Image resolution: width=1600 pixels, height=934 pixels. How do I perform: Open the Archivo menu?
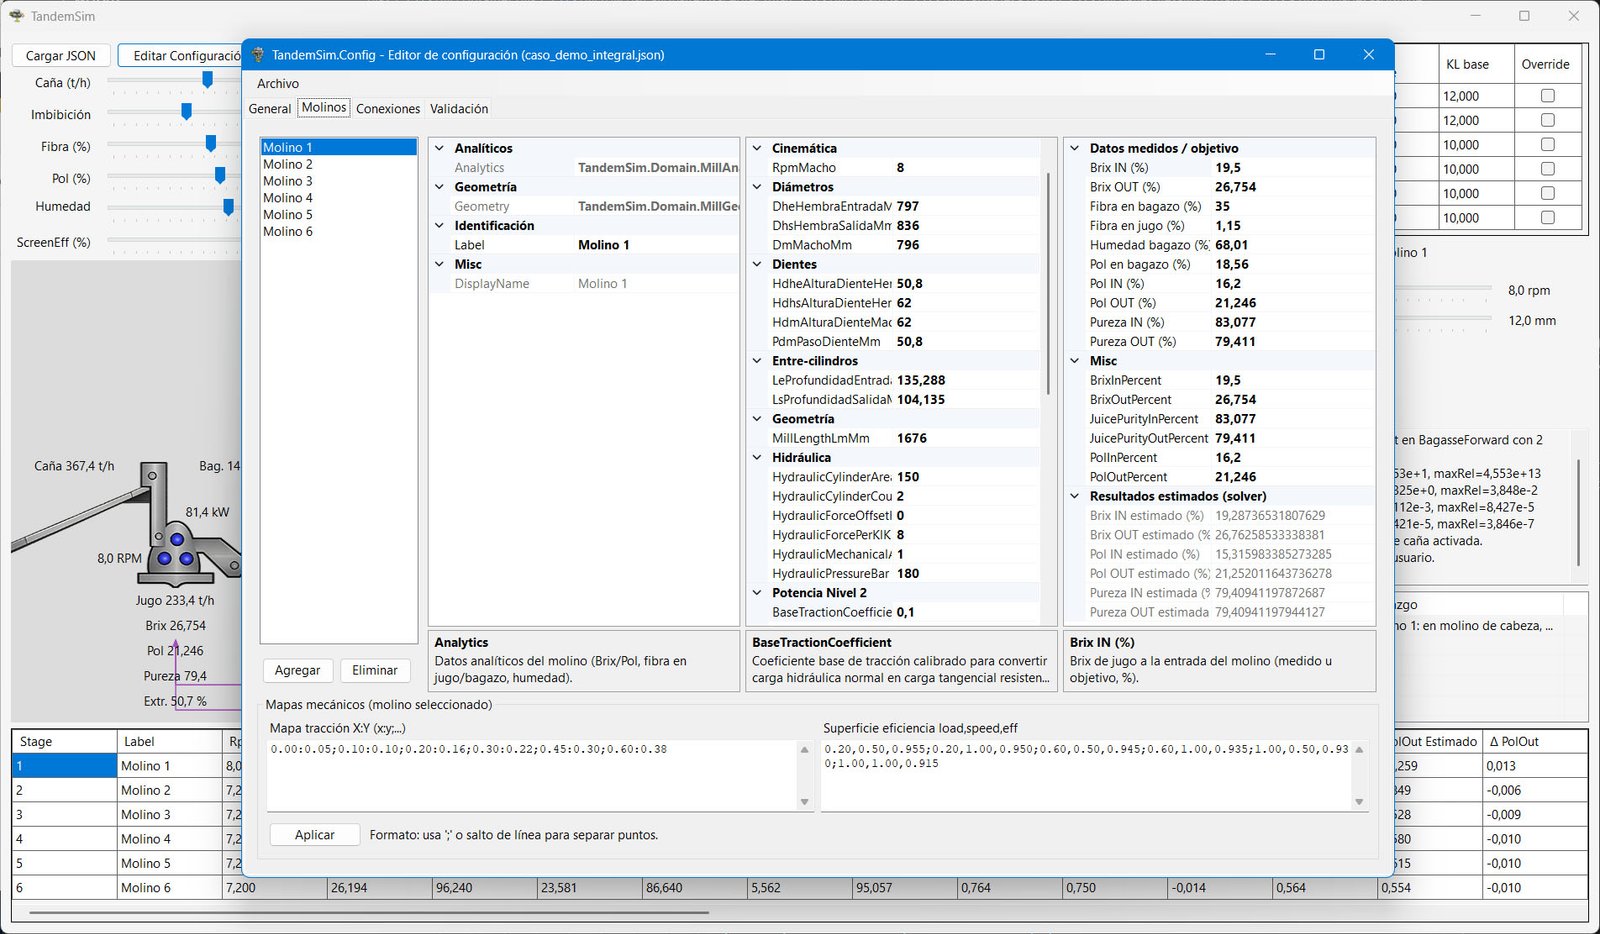coord(278,84)
